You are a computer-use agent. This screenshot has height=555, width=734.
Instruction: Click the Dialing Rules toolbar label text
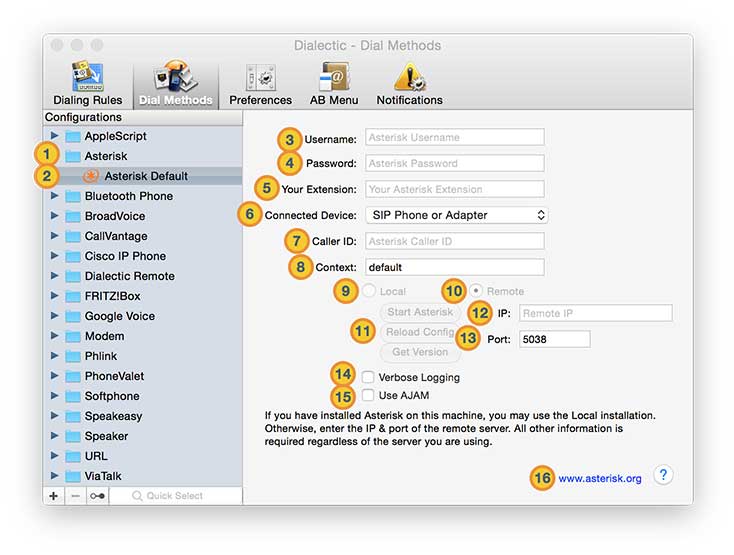[88, 100]
